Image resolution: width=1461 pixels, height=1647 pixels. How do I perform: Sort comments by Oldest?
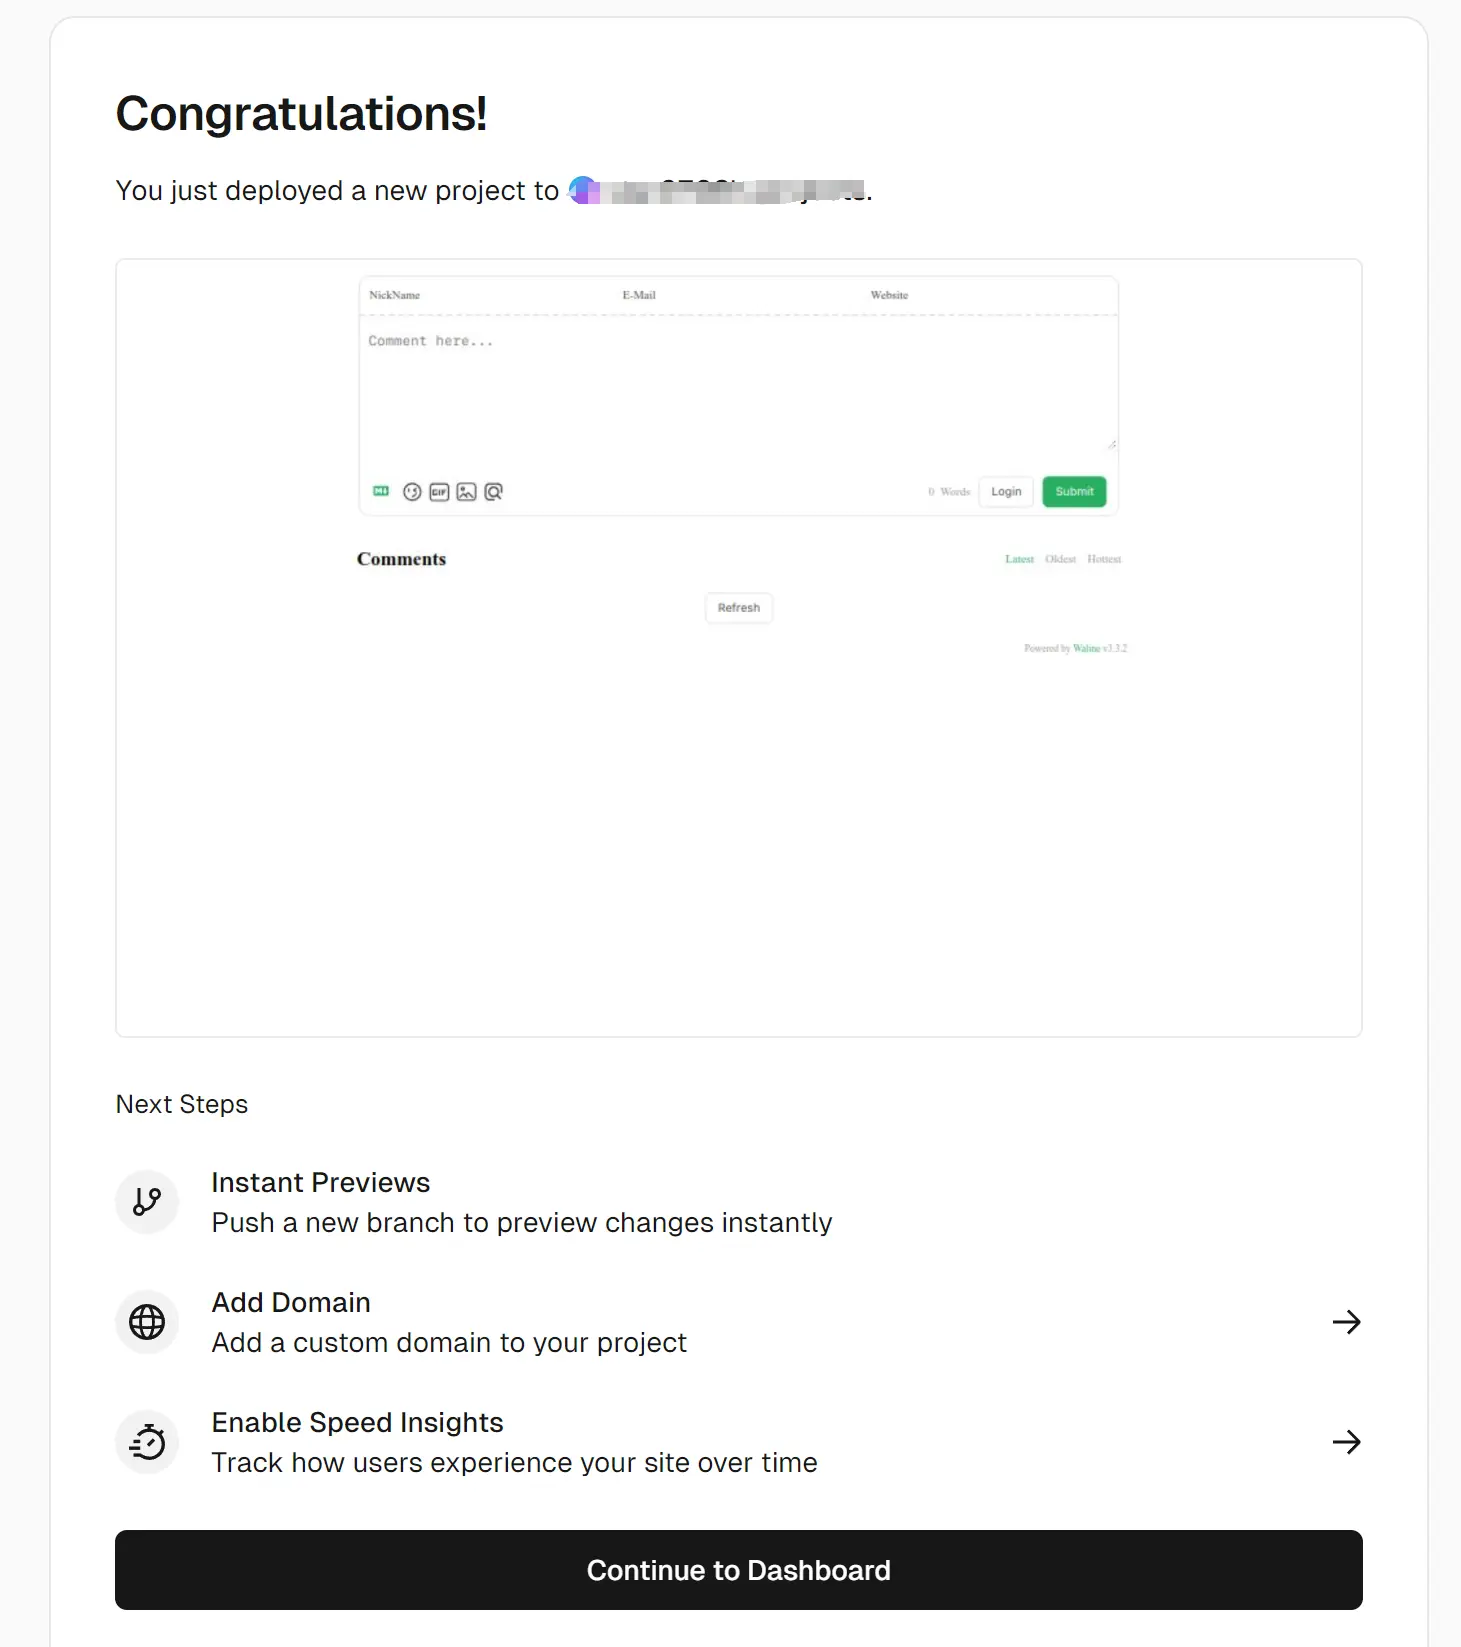[x=1060, y=559]
